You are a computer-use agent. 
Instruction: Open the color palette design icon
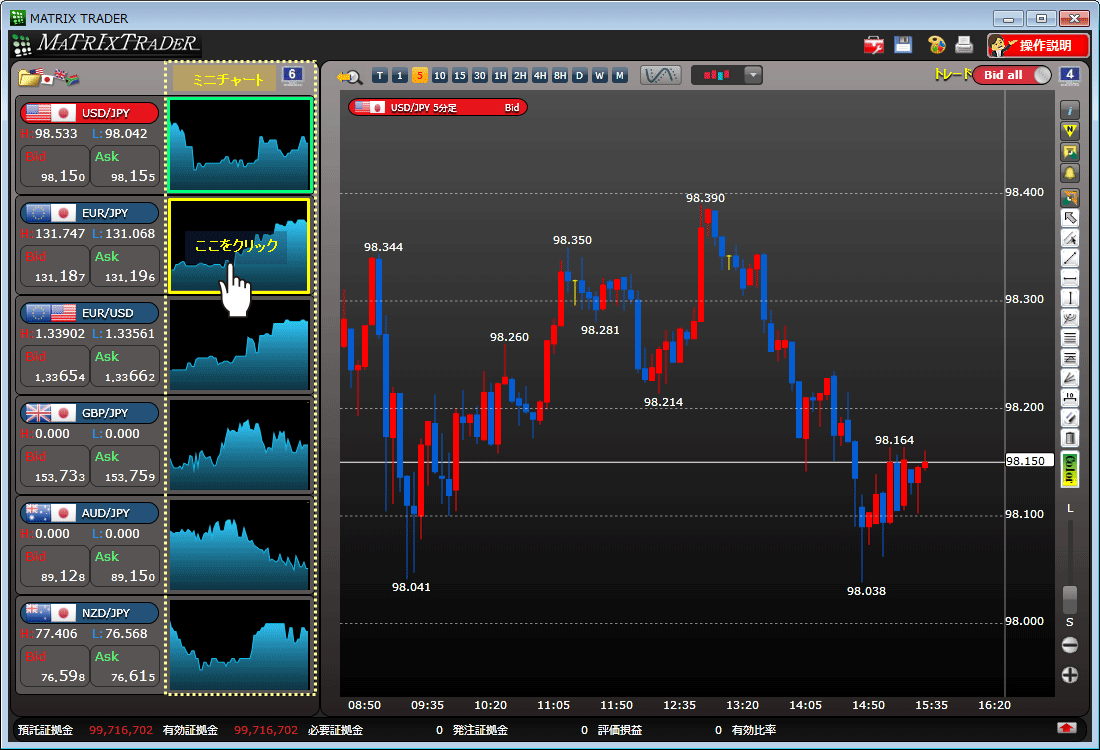[x=936, y=45]
